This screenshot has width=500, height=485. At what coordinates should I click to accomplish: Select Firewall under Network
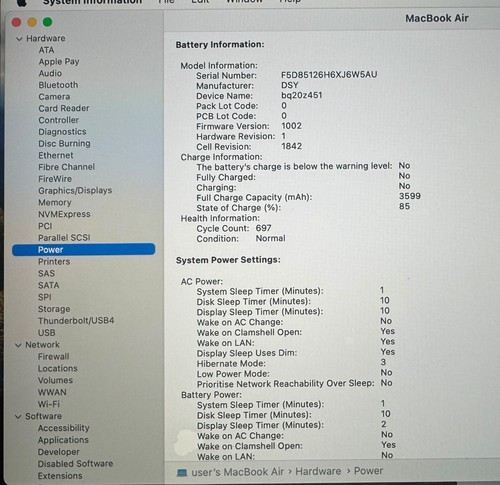[54, 357]
